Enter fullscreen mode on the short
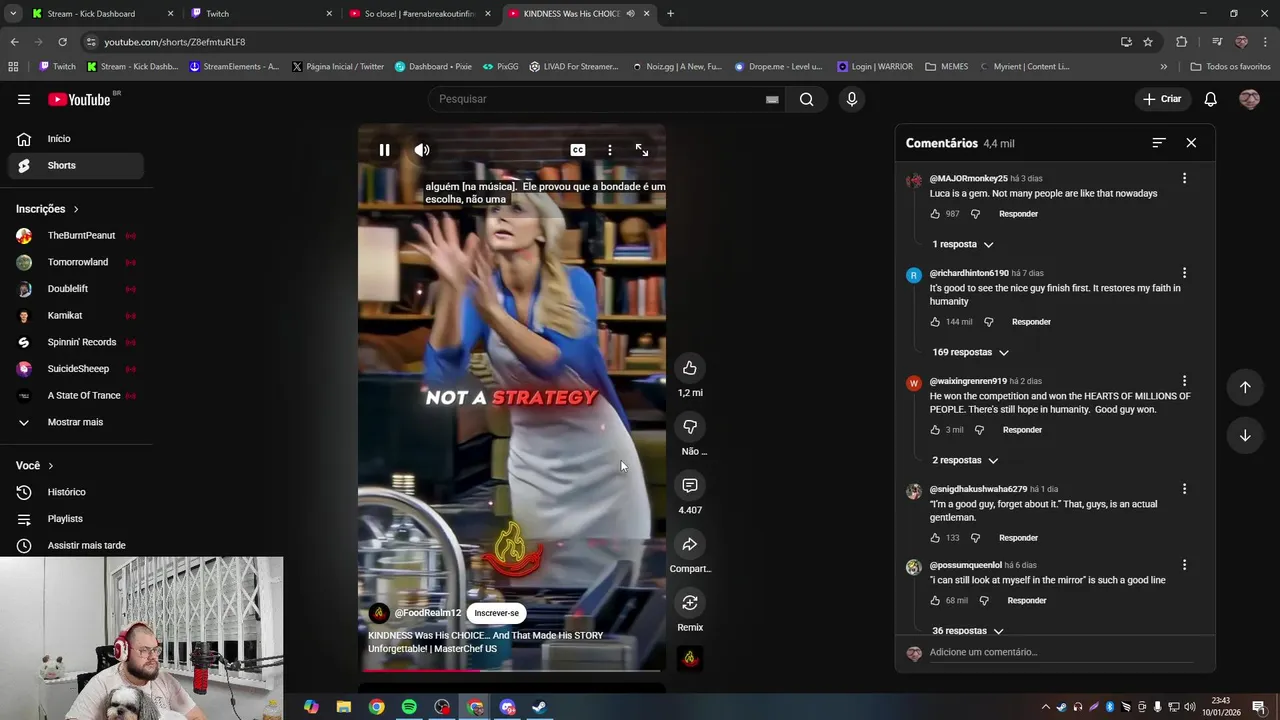1280x720 pixels. pos(642,150)
